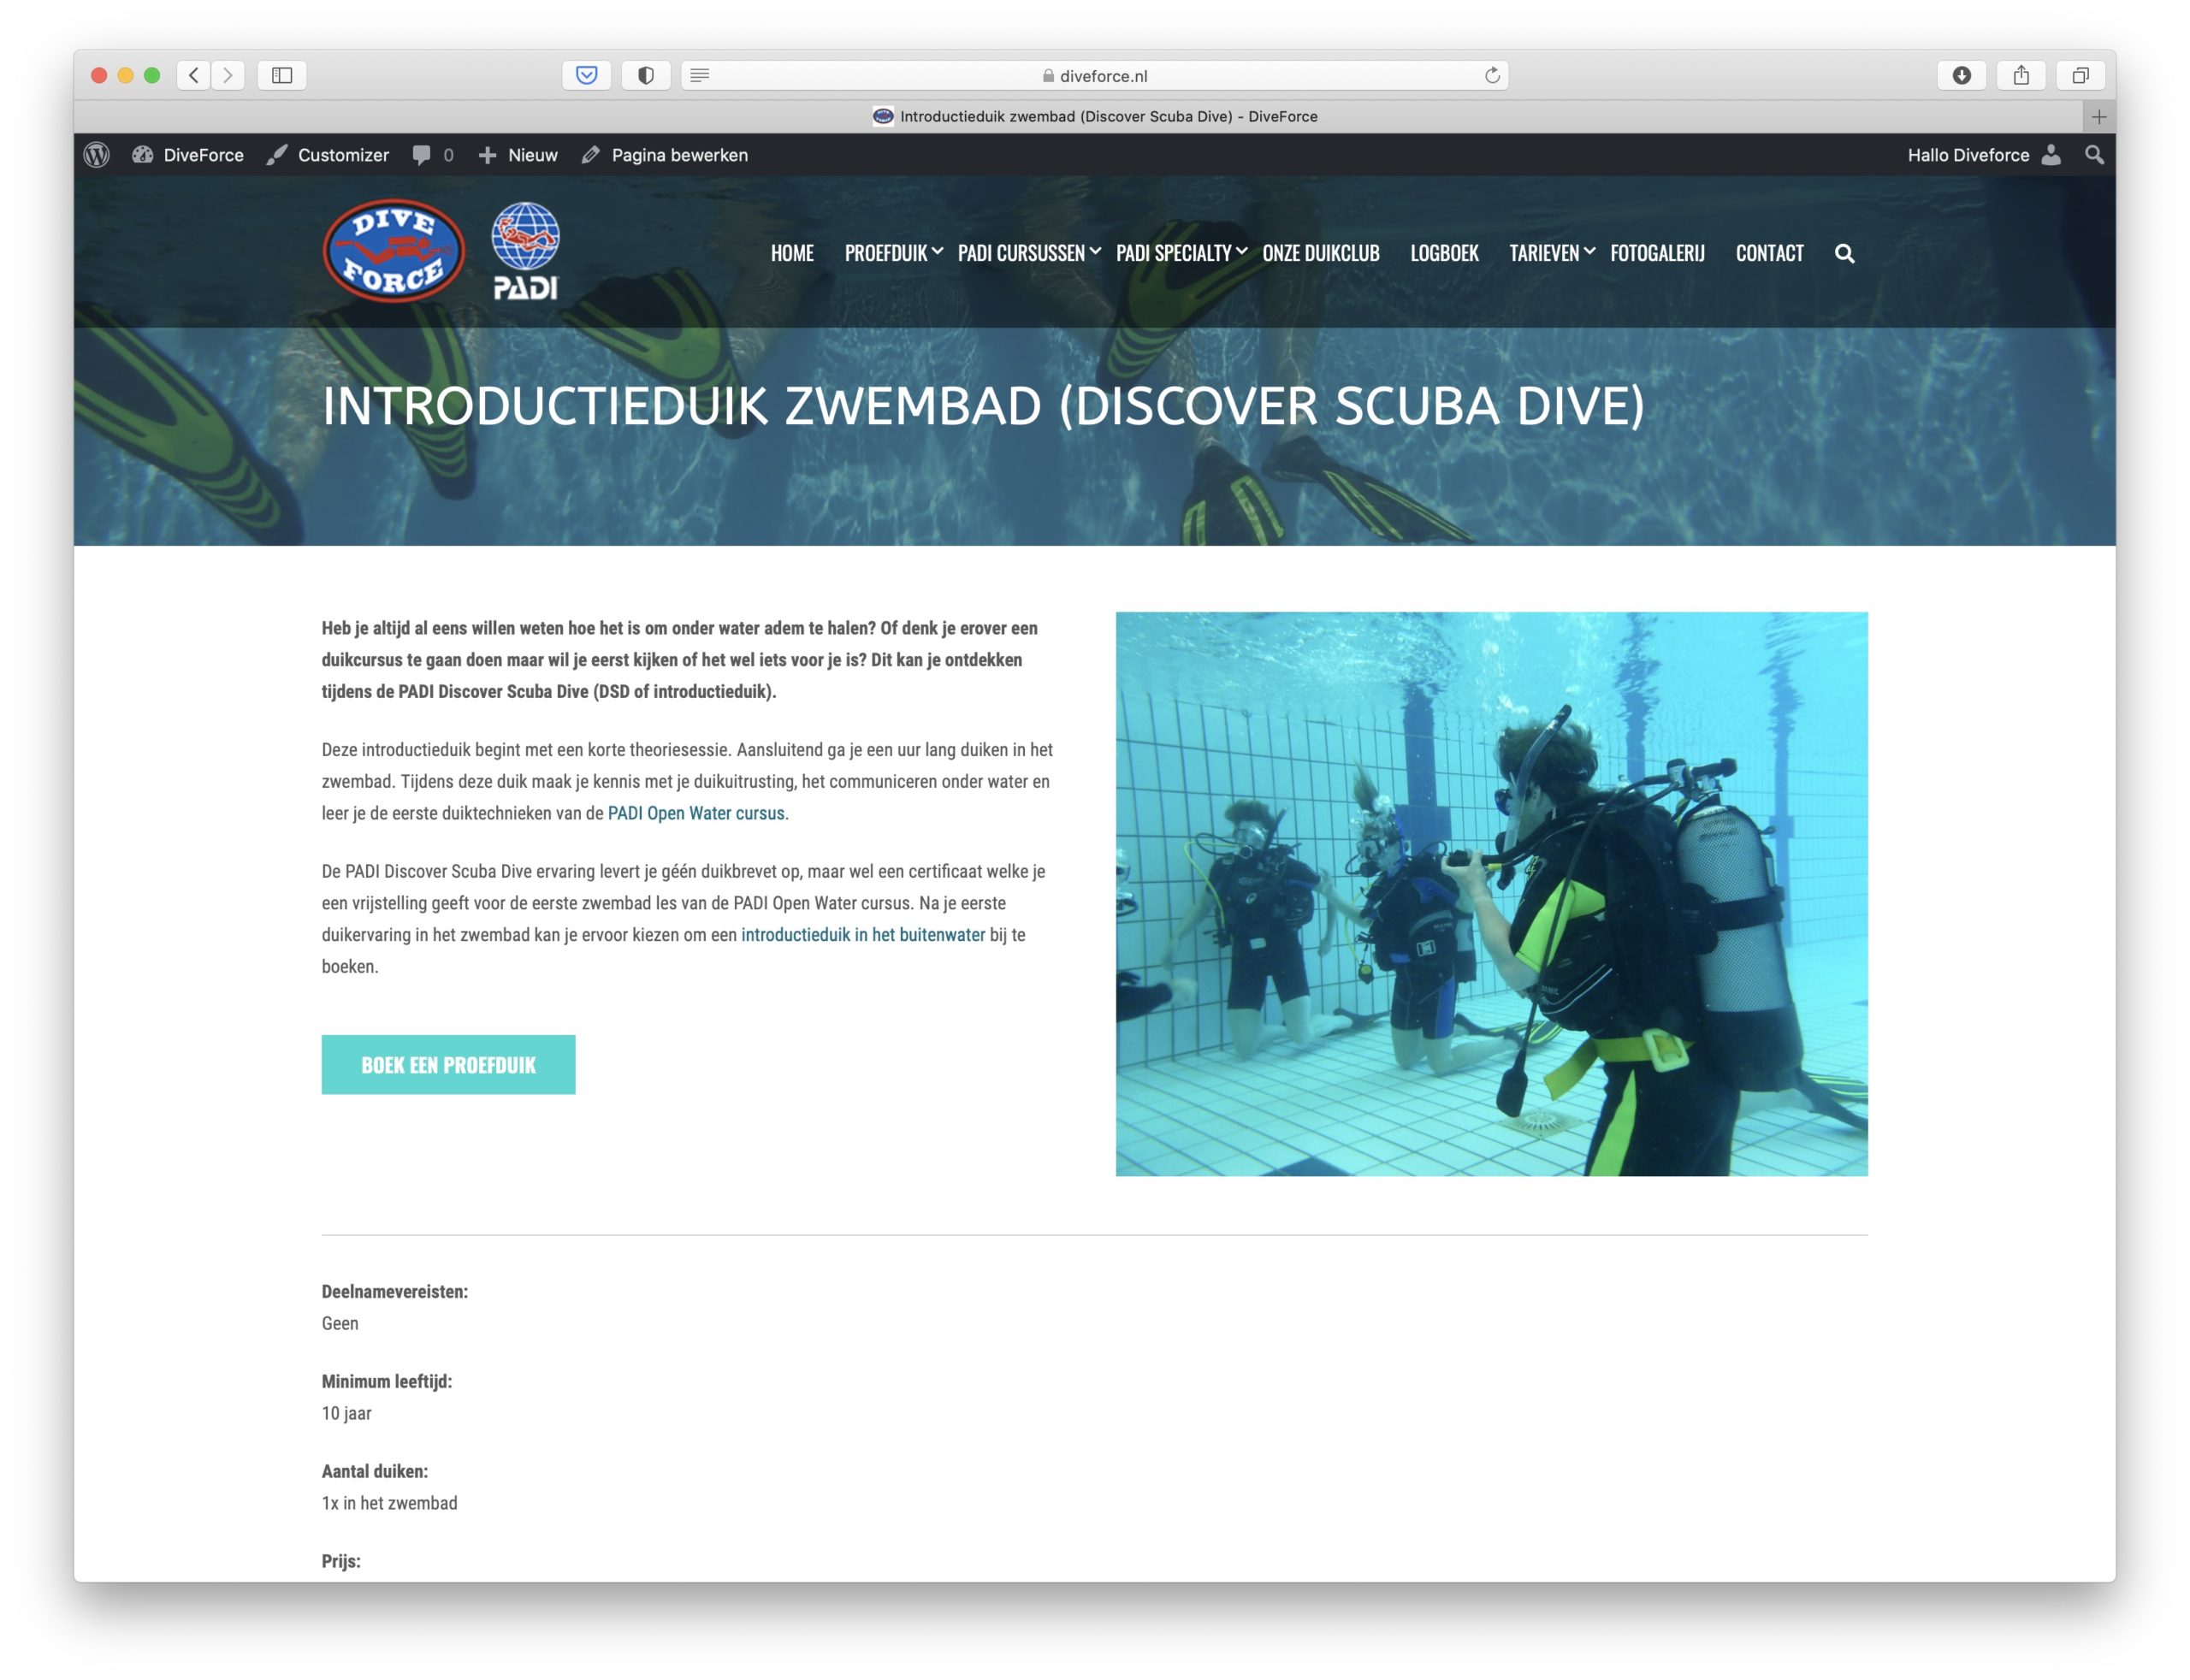Click the underwater divers pool photo

click(1491, 893)
